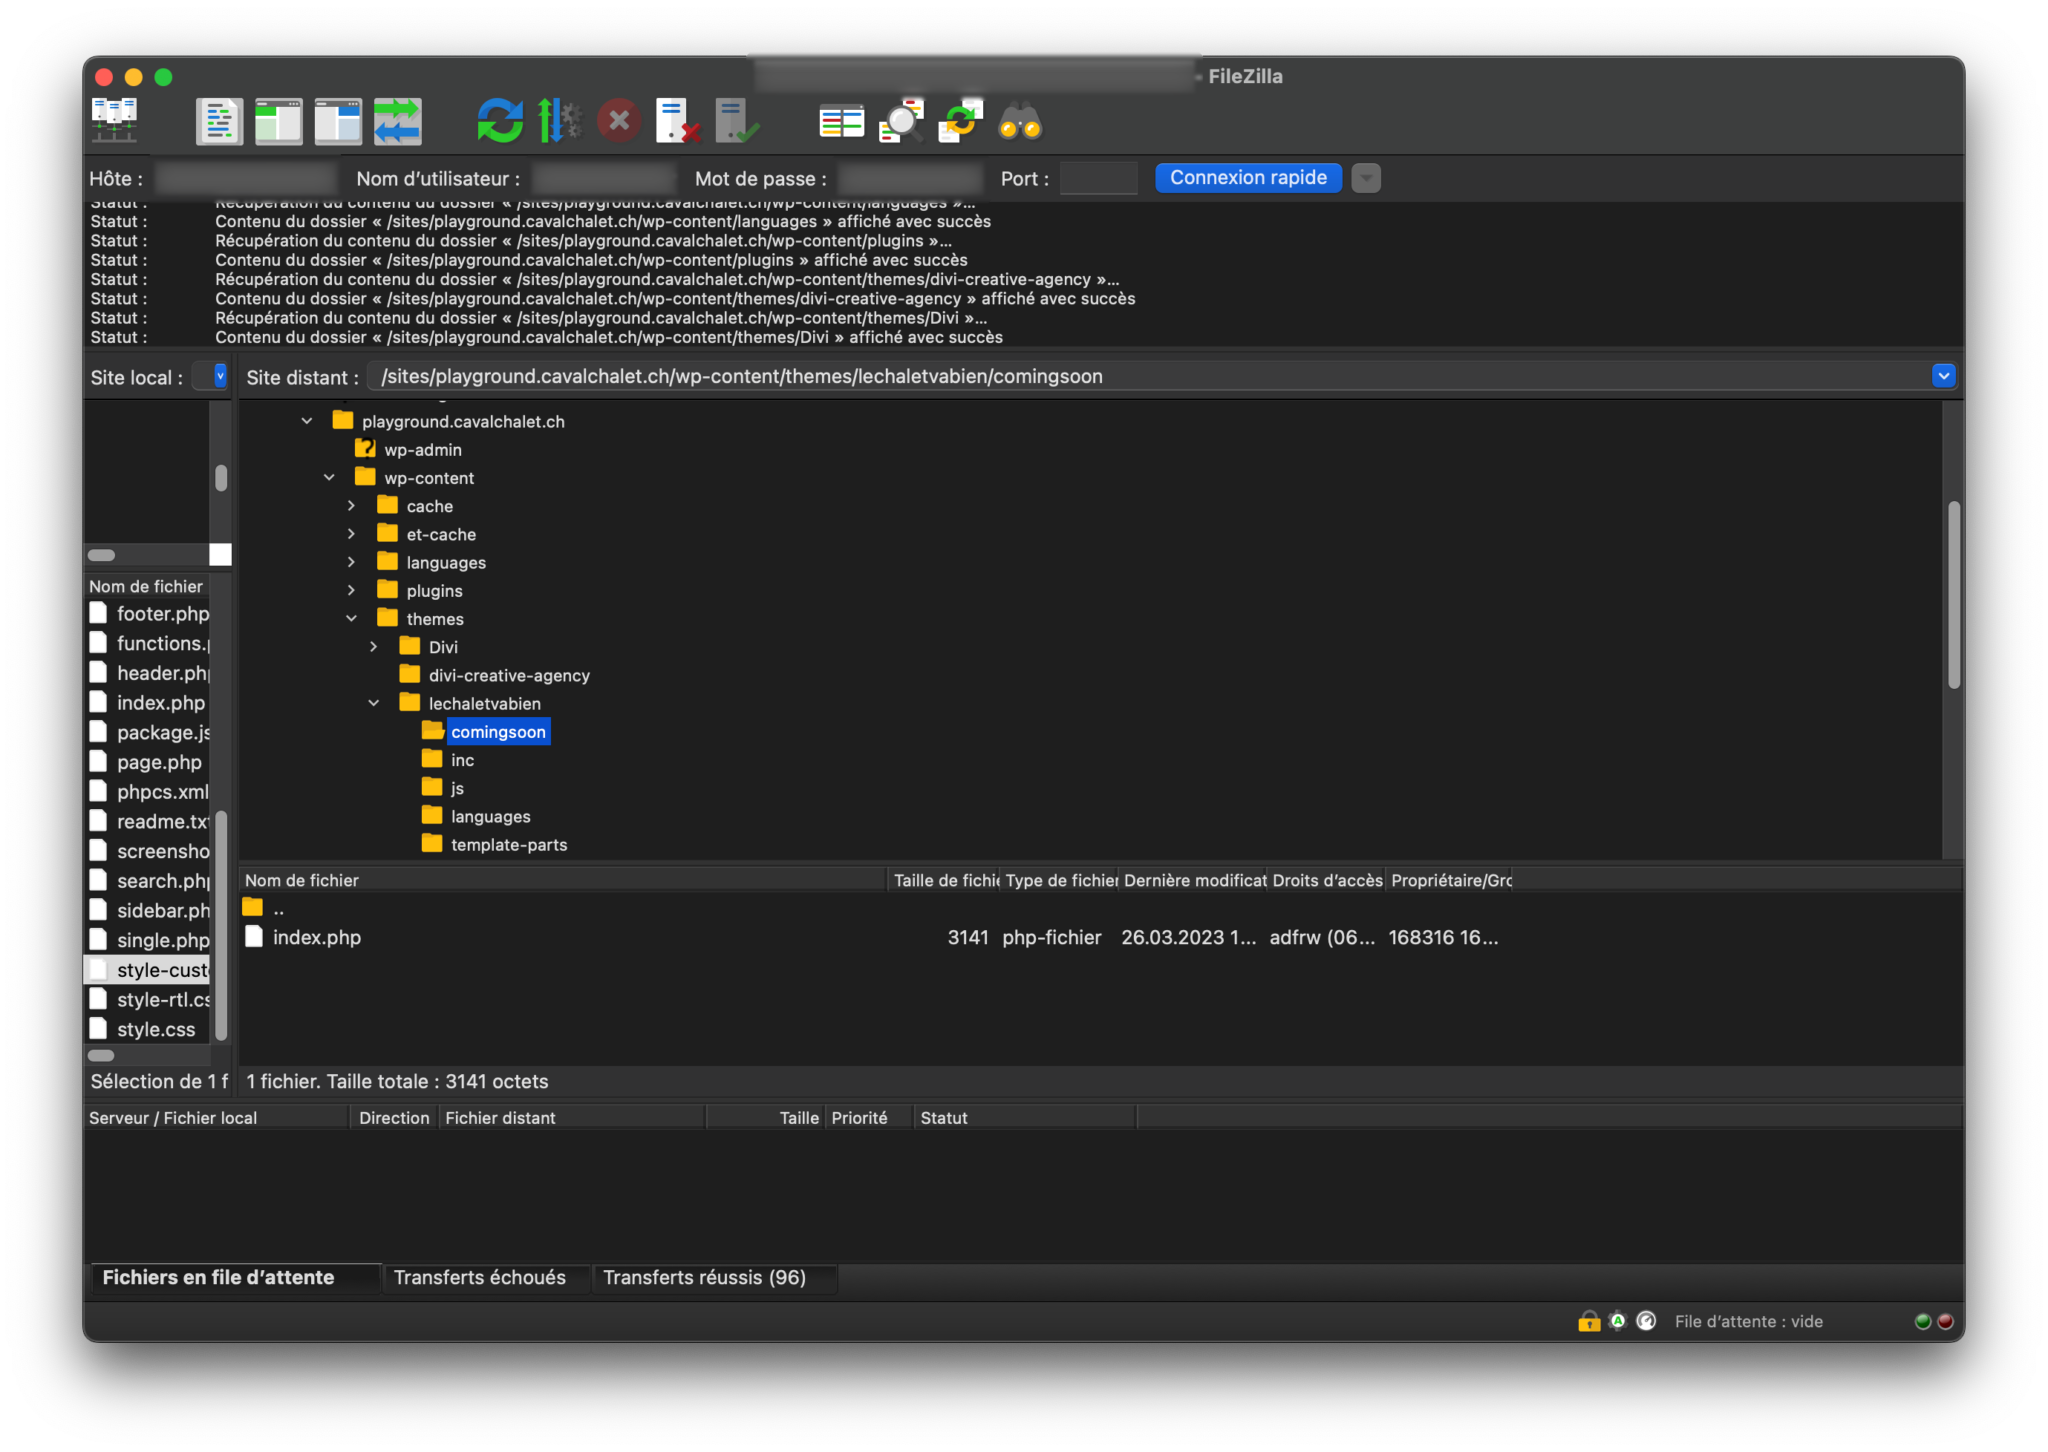Toggle processing of transfer queue
This screenshot has height=1452, width=2048.
point(560,121)
